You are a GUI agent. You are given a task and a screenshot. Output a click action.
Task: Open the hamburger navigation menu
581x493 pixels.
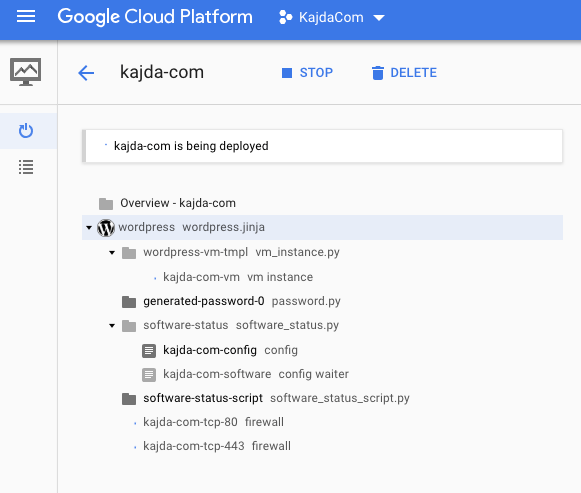coord(26,17)
